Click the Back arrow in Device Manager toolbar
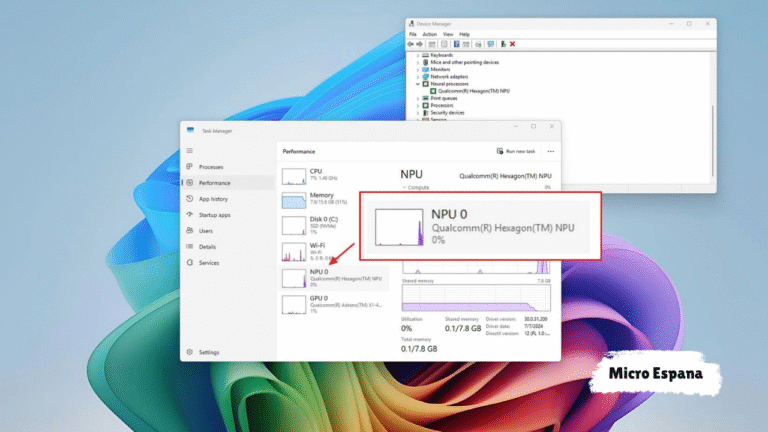 coord(411,44)
